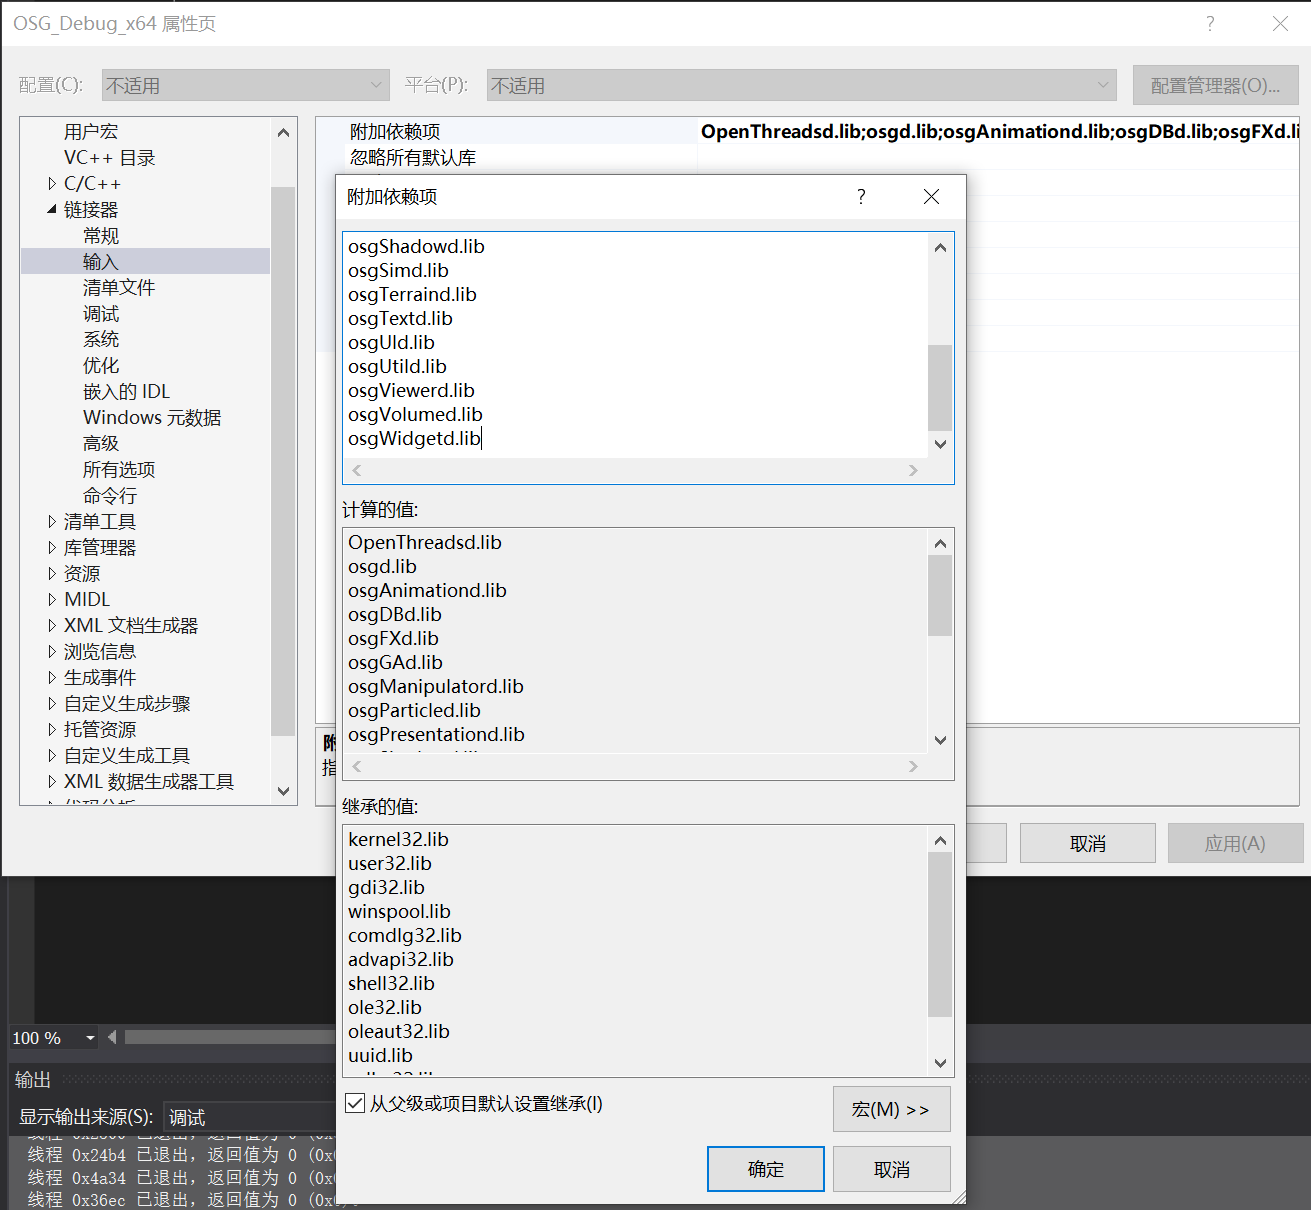Select the 命令行 tree item

(110, 495)
